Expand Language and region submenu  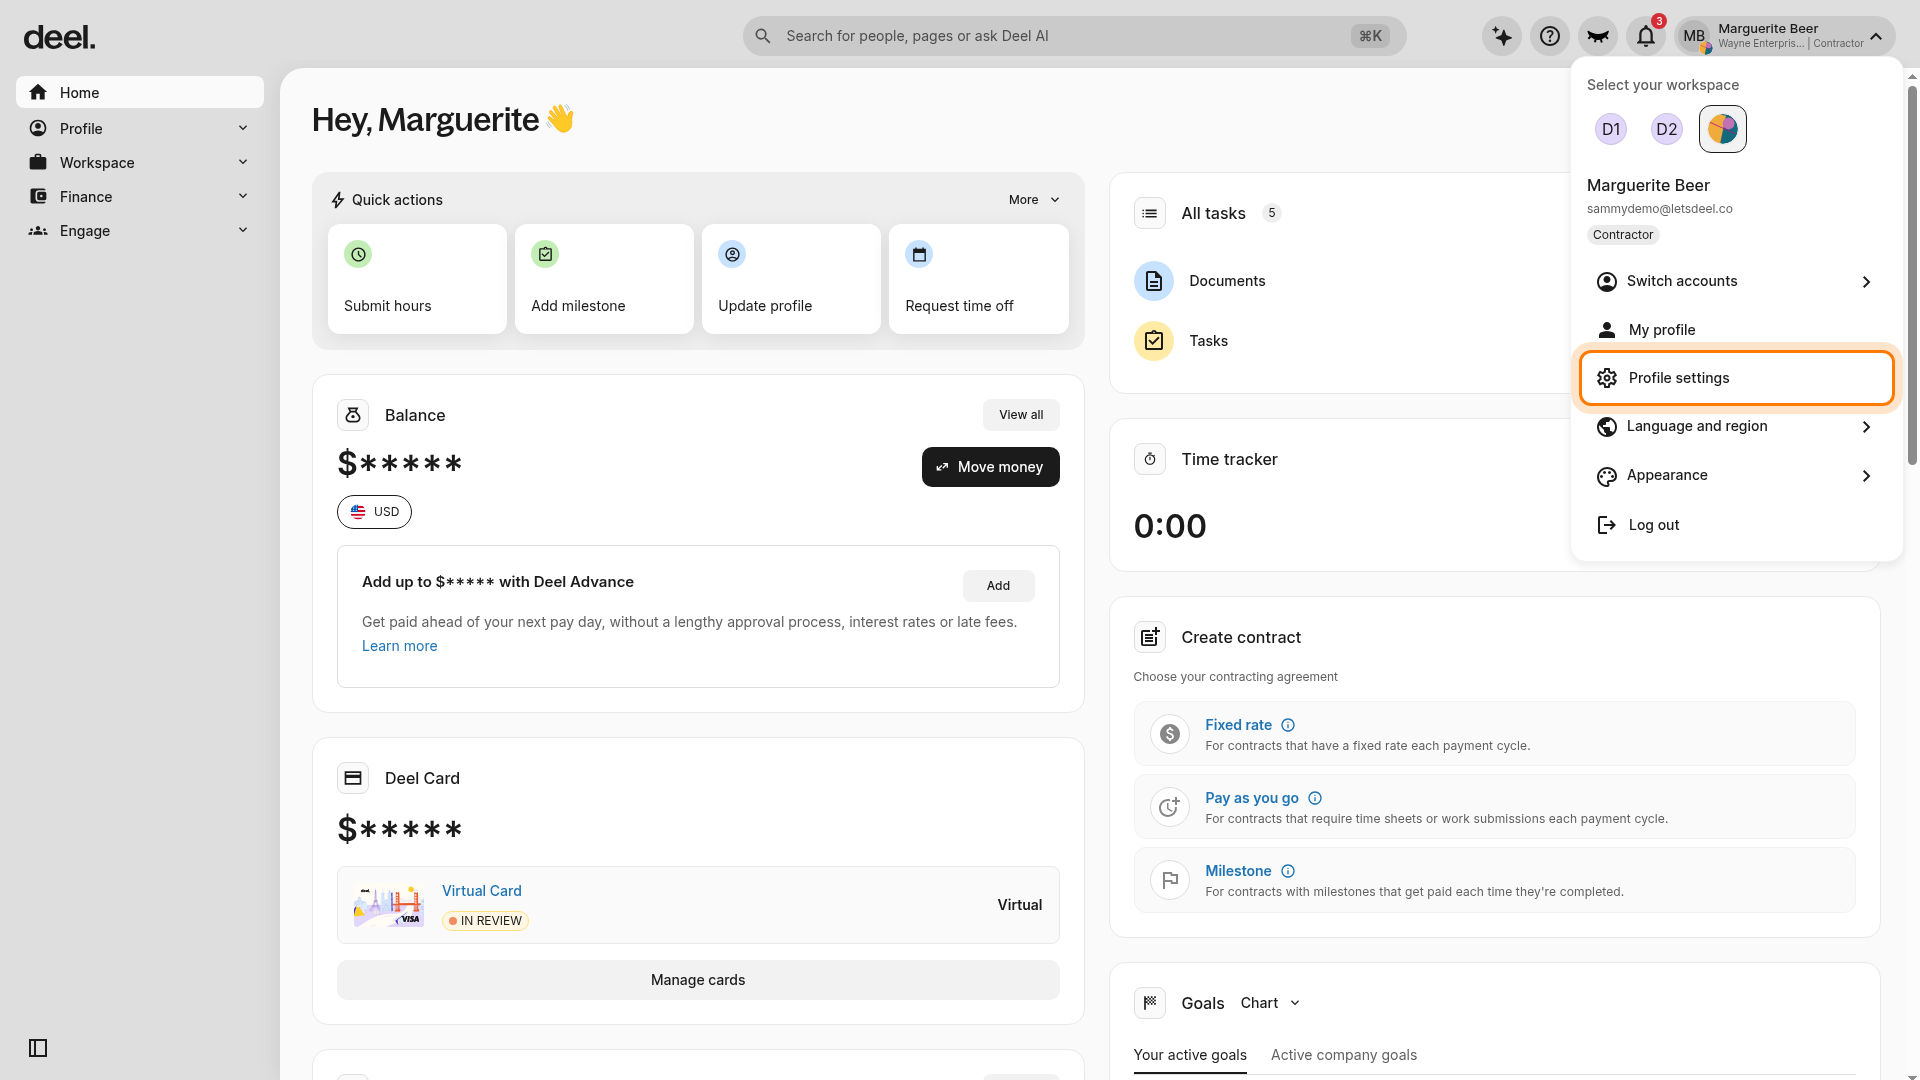pos(1736,426)
